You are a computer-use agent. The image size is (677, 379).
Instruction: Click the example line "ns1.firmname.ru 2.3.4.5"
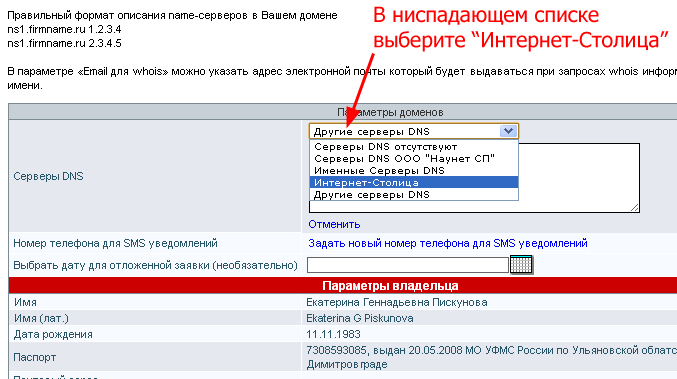click(x=64, y=43)
